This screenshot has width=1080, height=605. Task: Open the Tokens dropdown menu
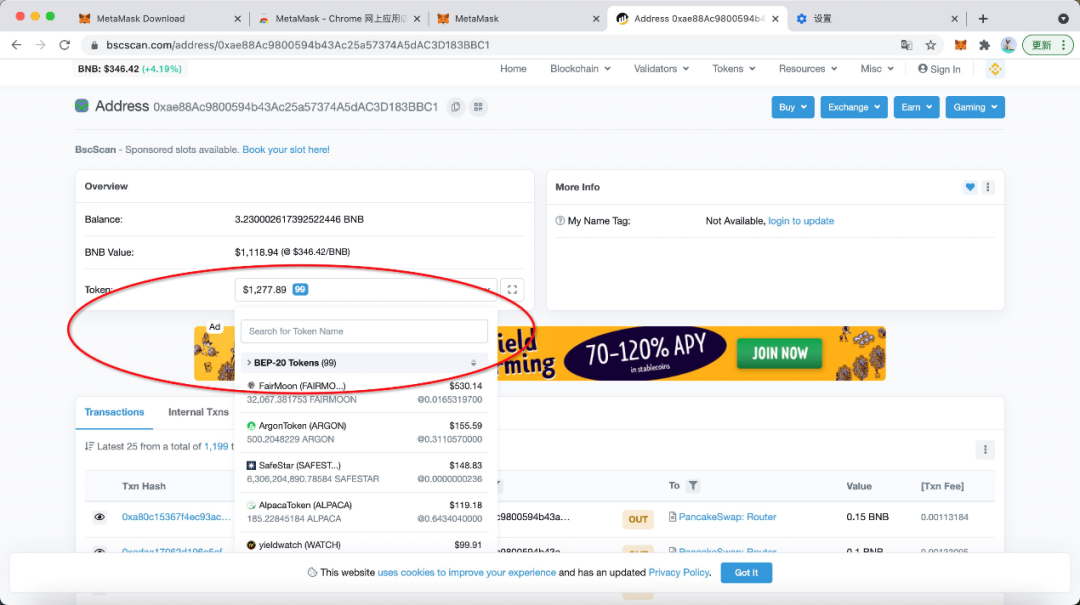tap(734, 69)
